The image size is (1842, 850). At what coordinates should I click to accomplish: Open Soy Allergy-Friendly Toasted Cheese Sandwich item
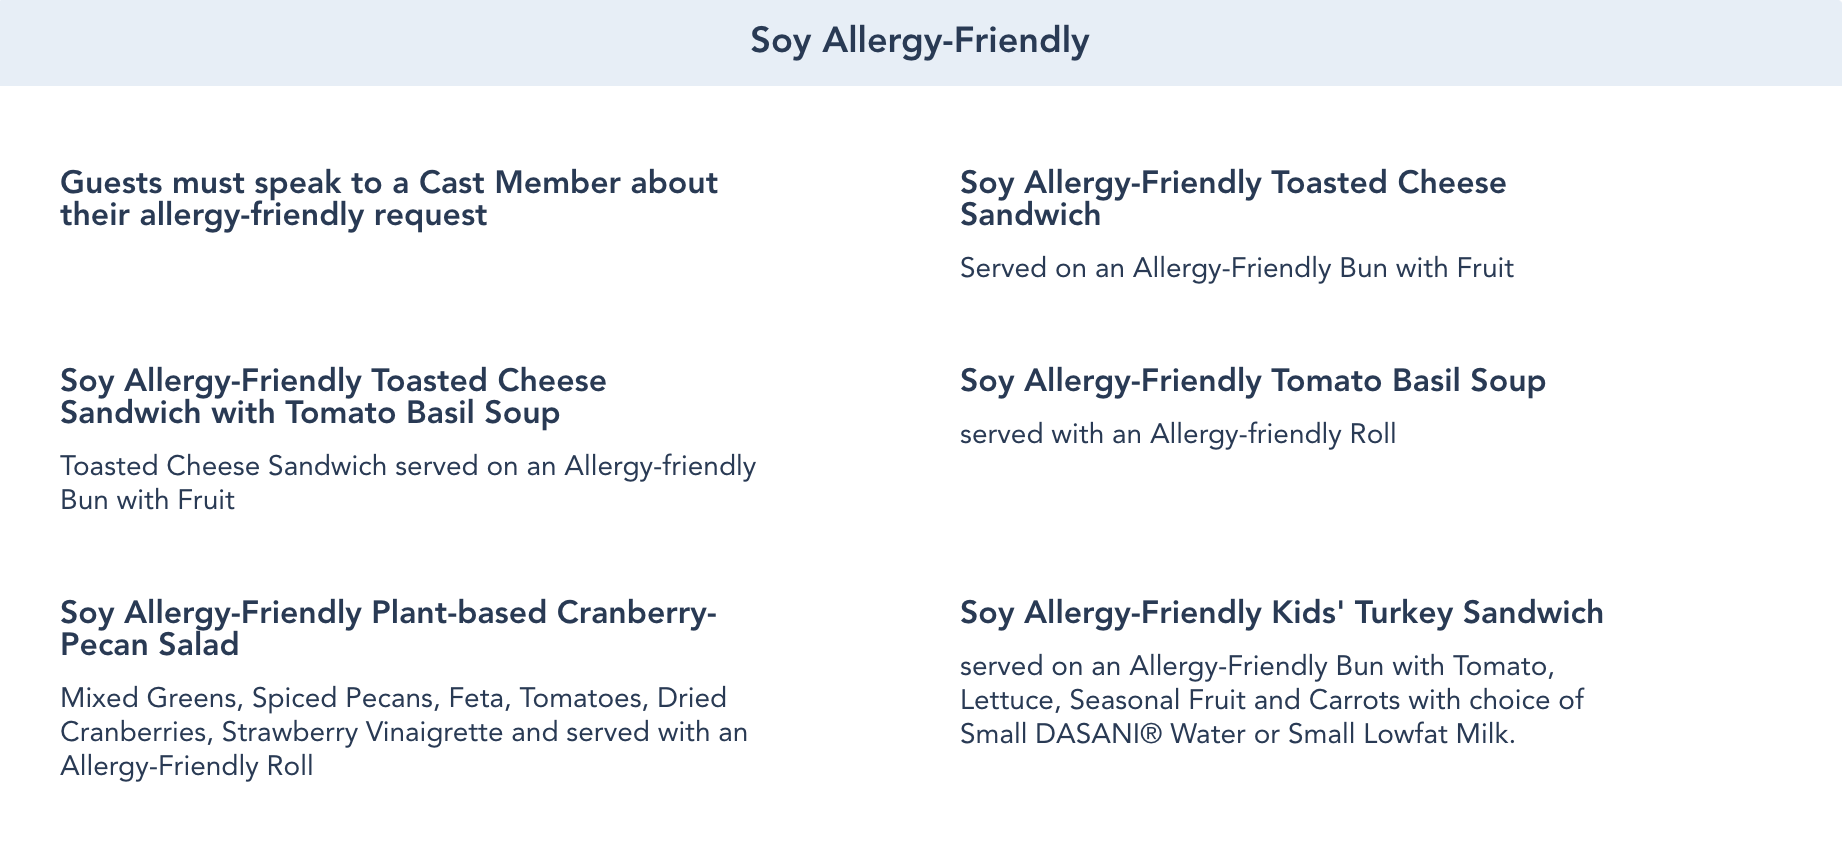click(1232, 198)
